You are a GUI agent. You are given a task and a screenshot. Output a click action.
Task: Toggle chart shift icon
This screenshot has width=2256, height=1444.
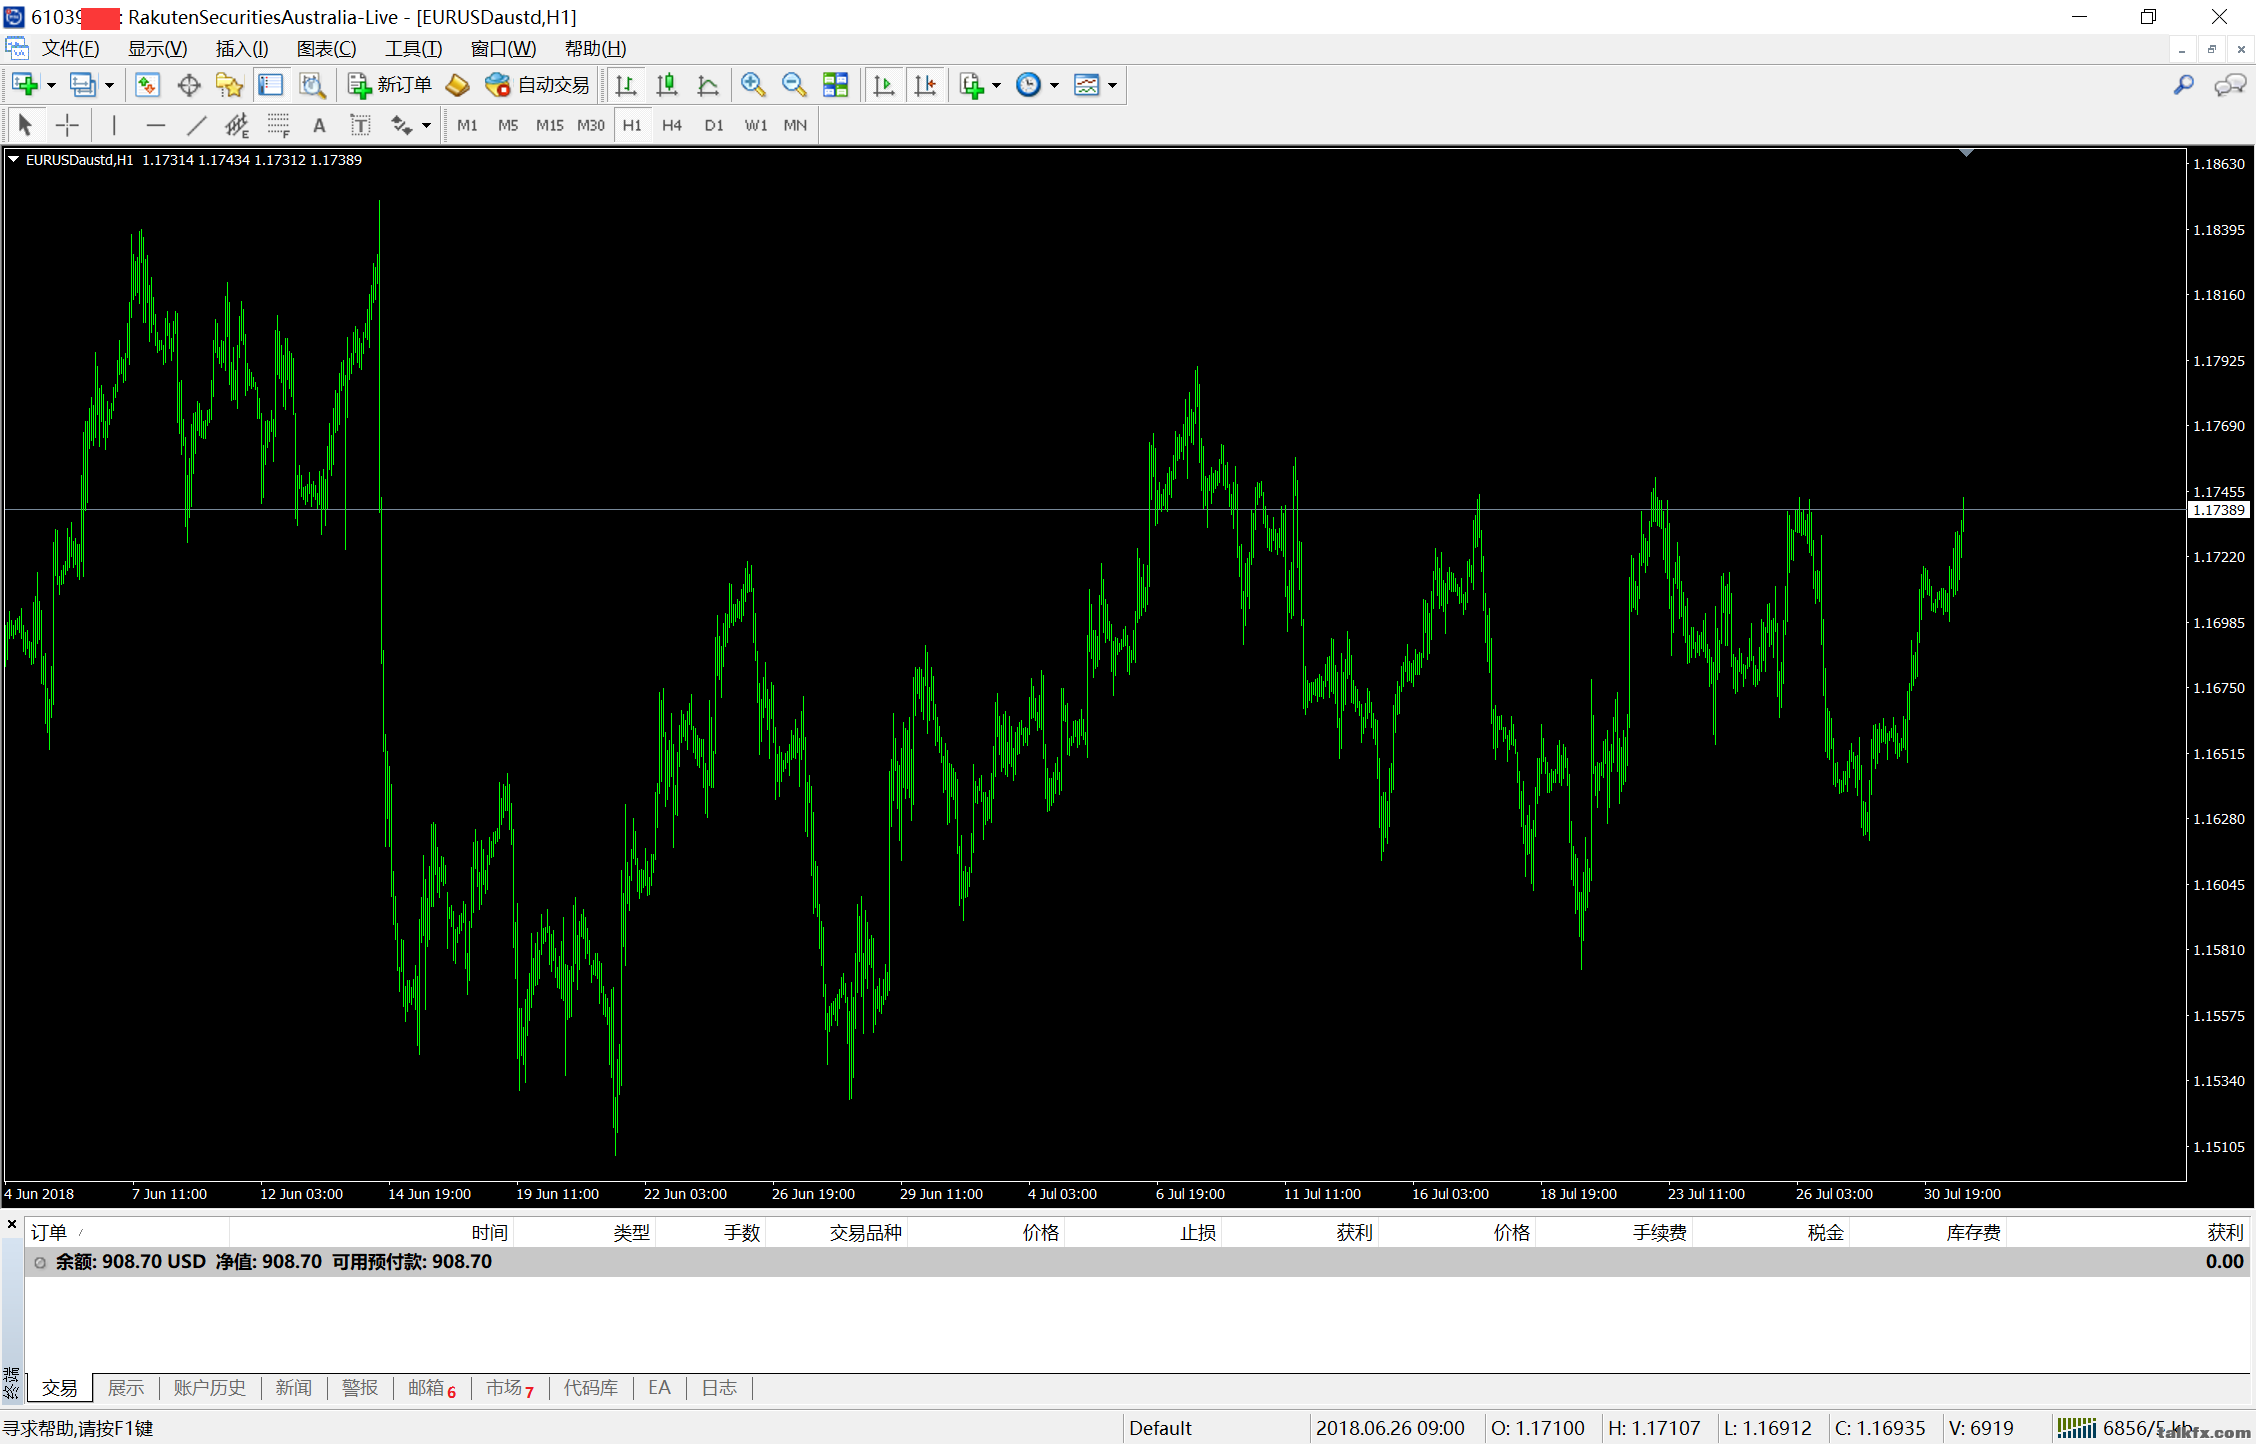(x=926, y=85)
